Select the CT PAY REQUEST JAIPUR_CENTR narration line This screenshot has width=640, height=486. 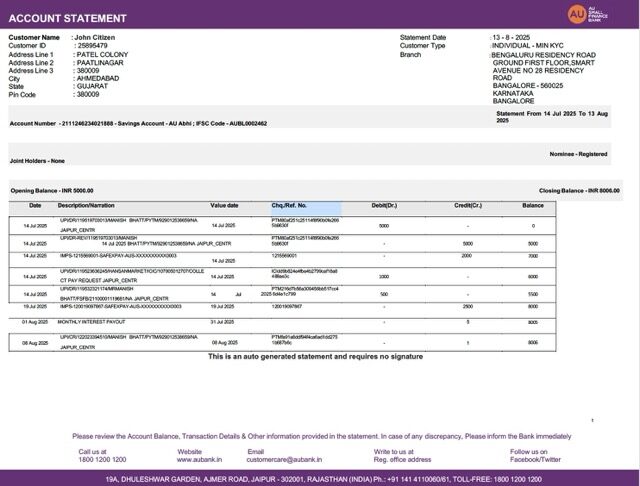coord(99,281)
